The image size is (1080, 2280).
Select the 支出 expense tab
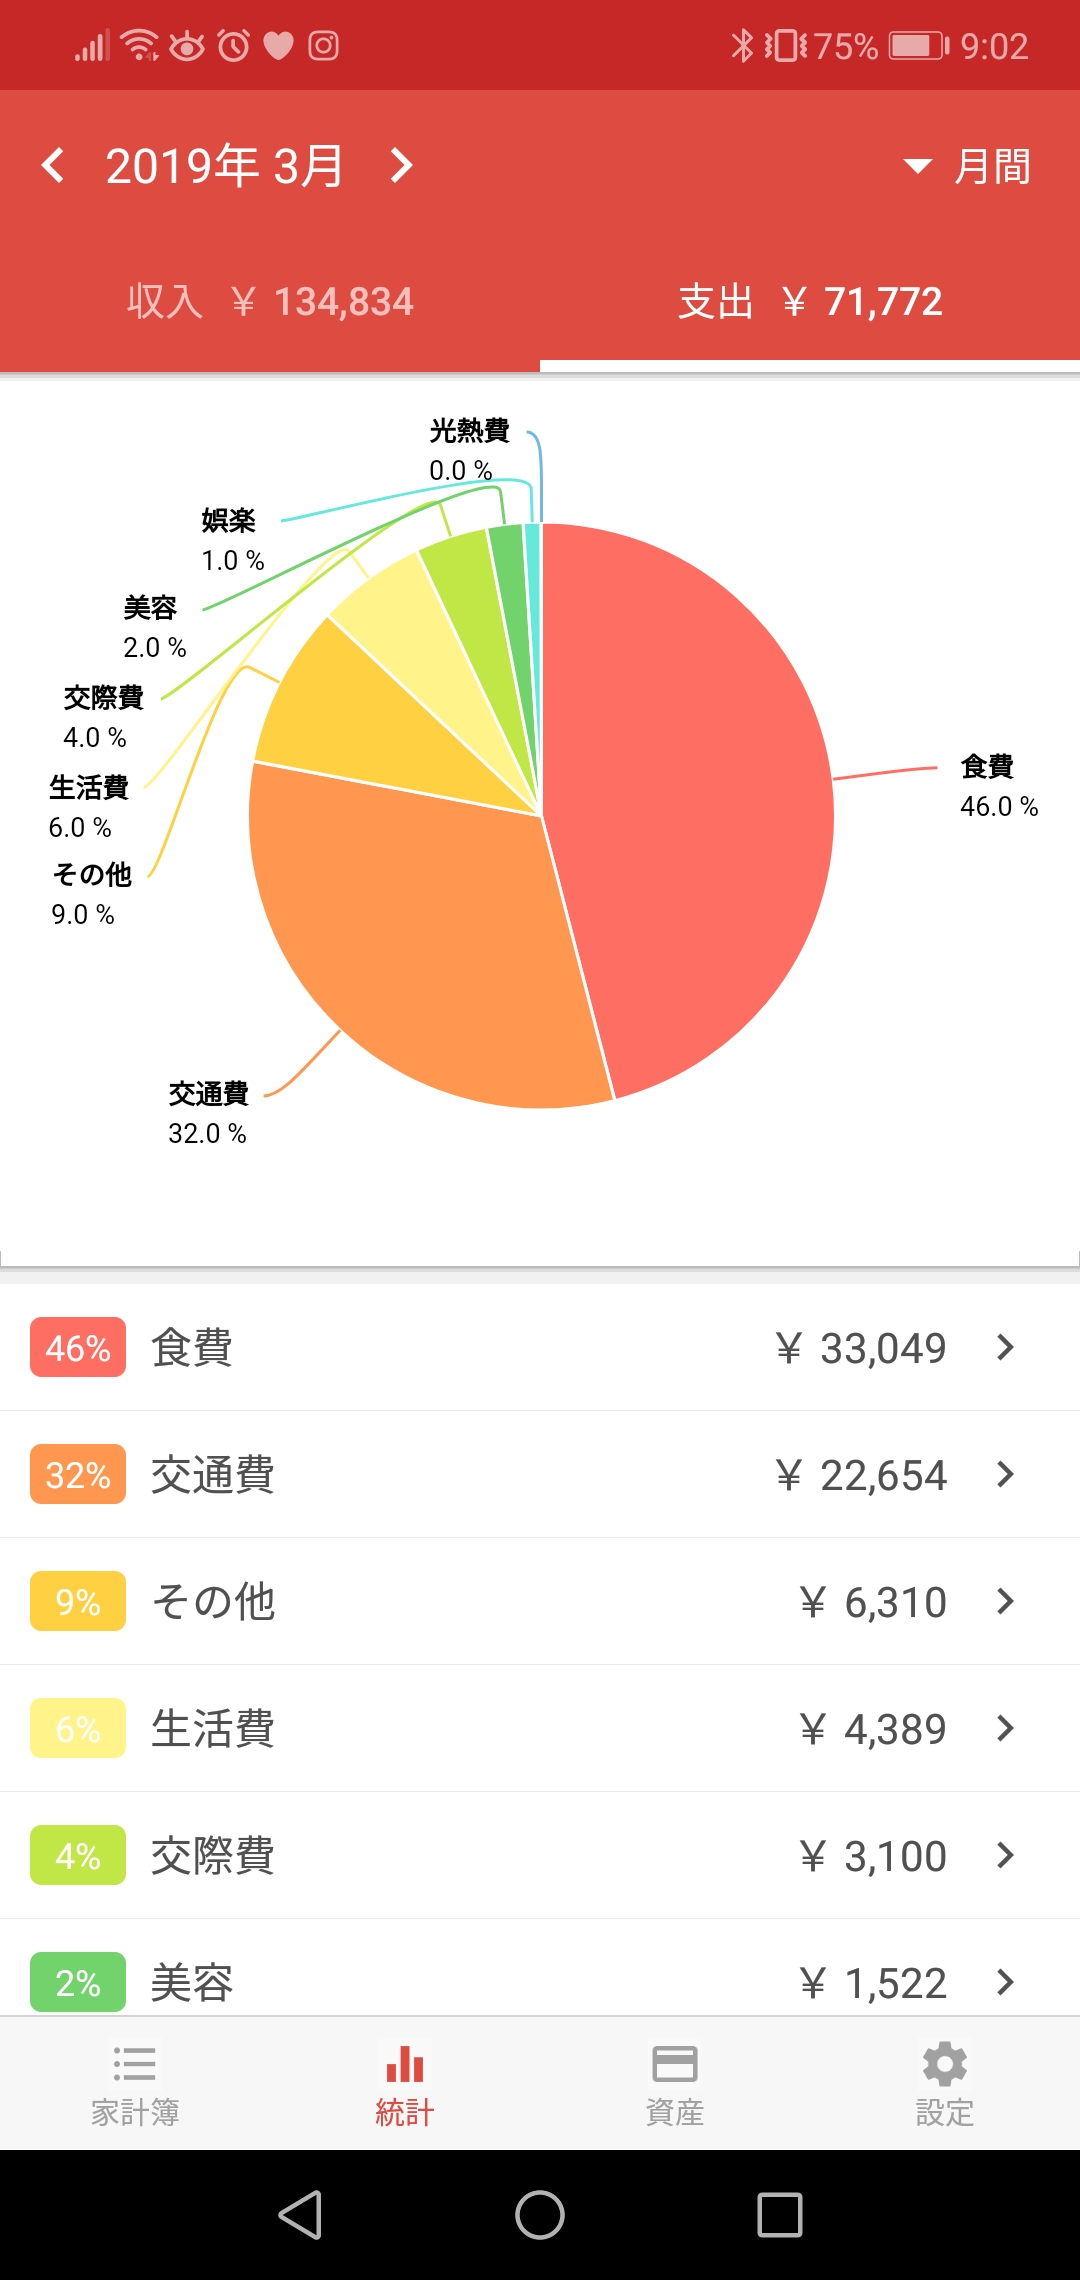tap(810, 302)
